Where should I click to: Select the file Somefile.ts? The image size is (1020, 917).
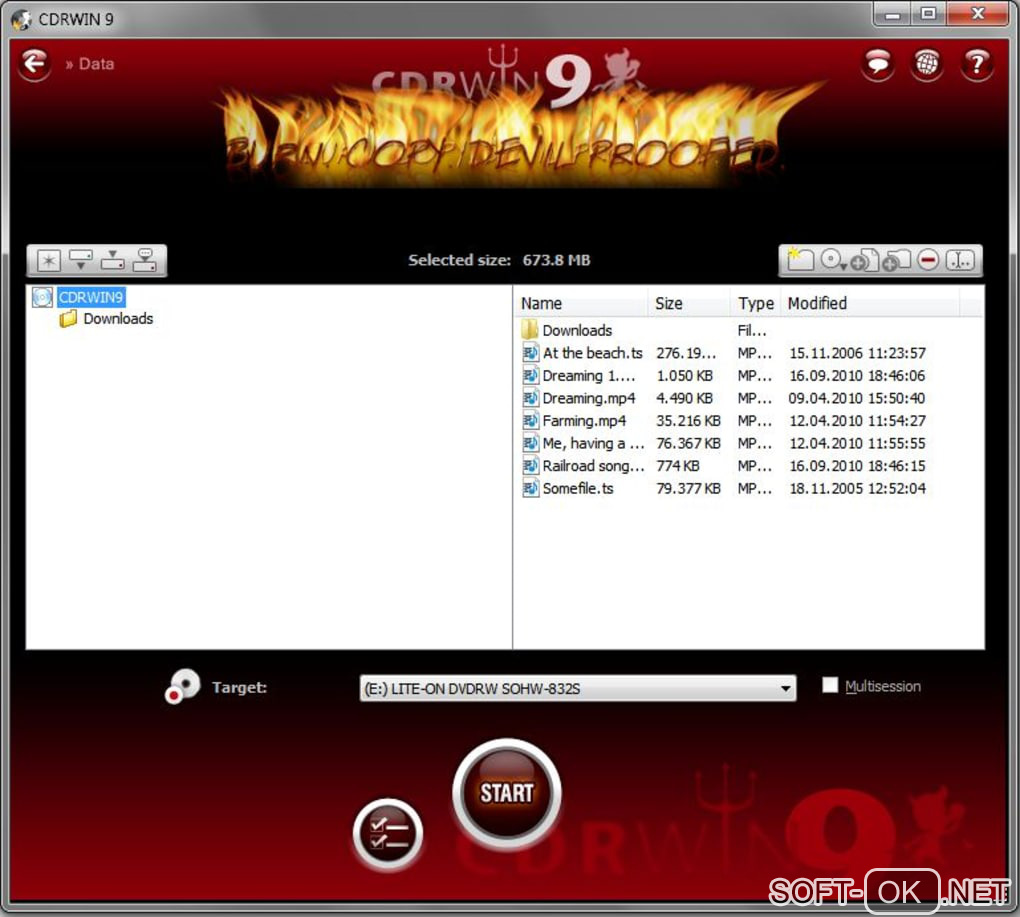click(x=578, y=488)
